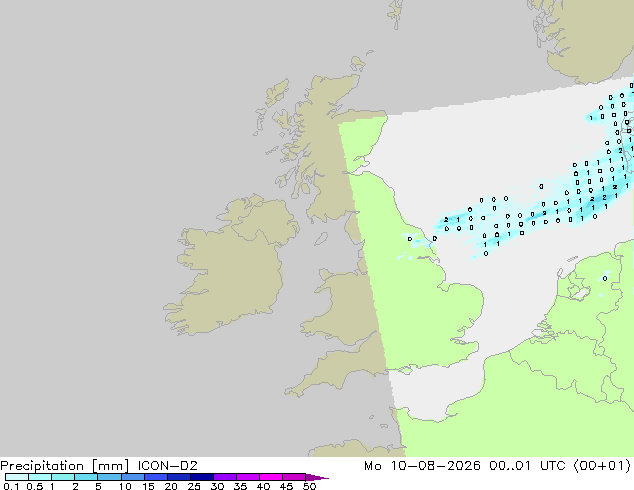Click the legend value "0.5"
Viewport: 634px width, 490px height.
pyautogui.click(x=34, y=486)
